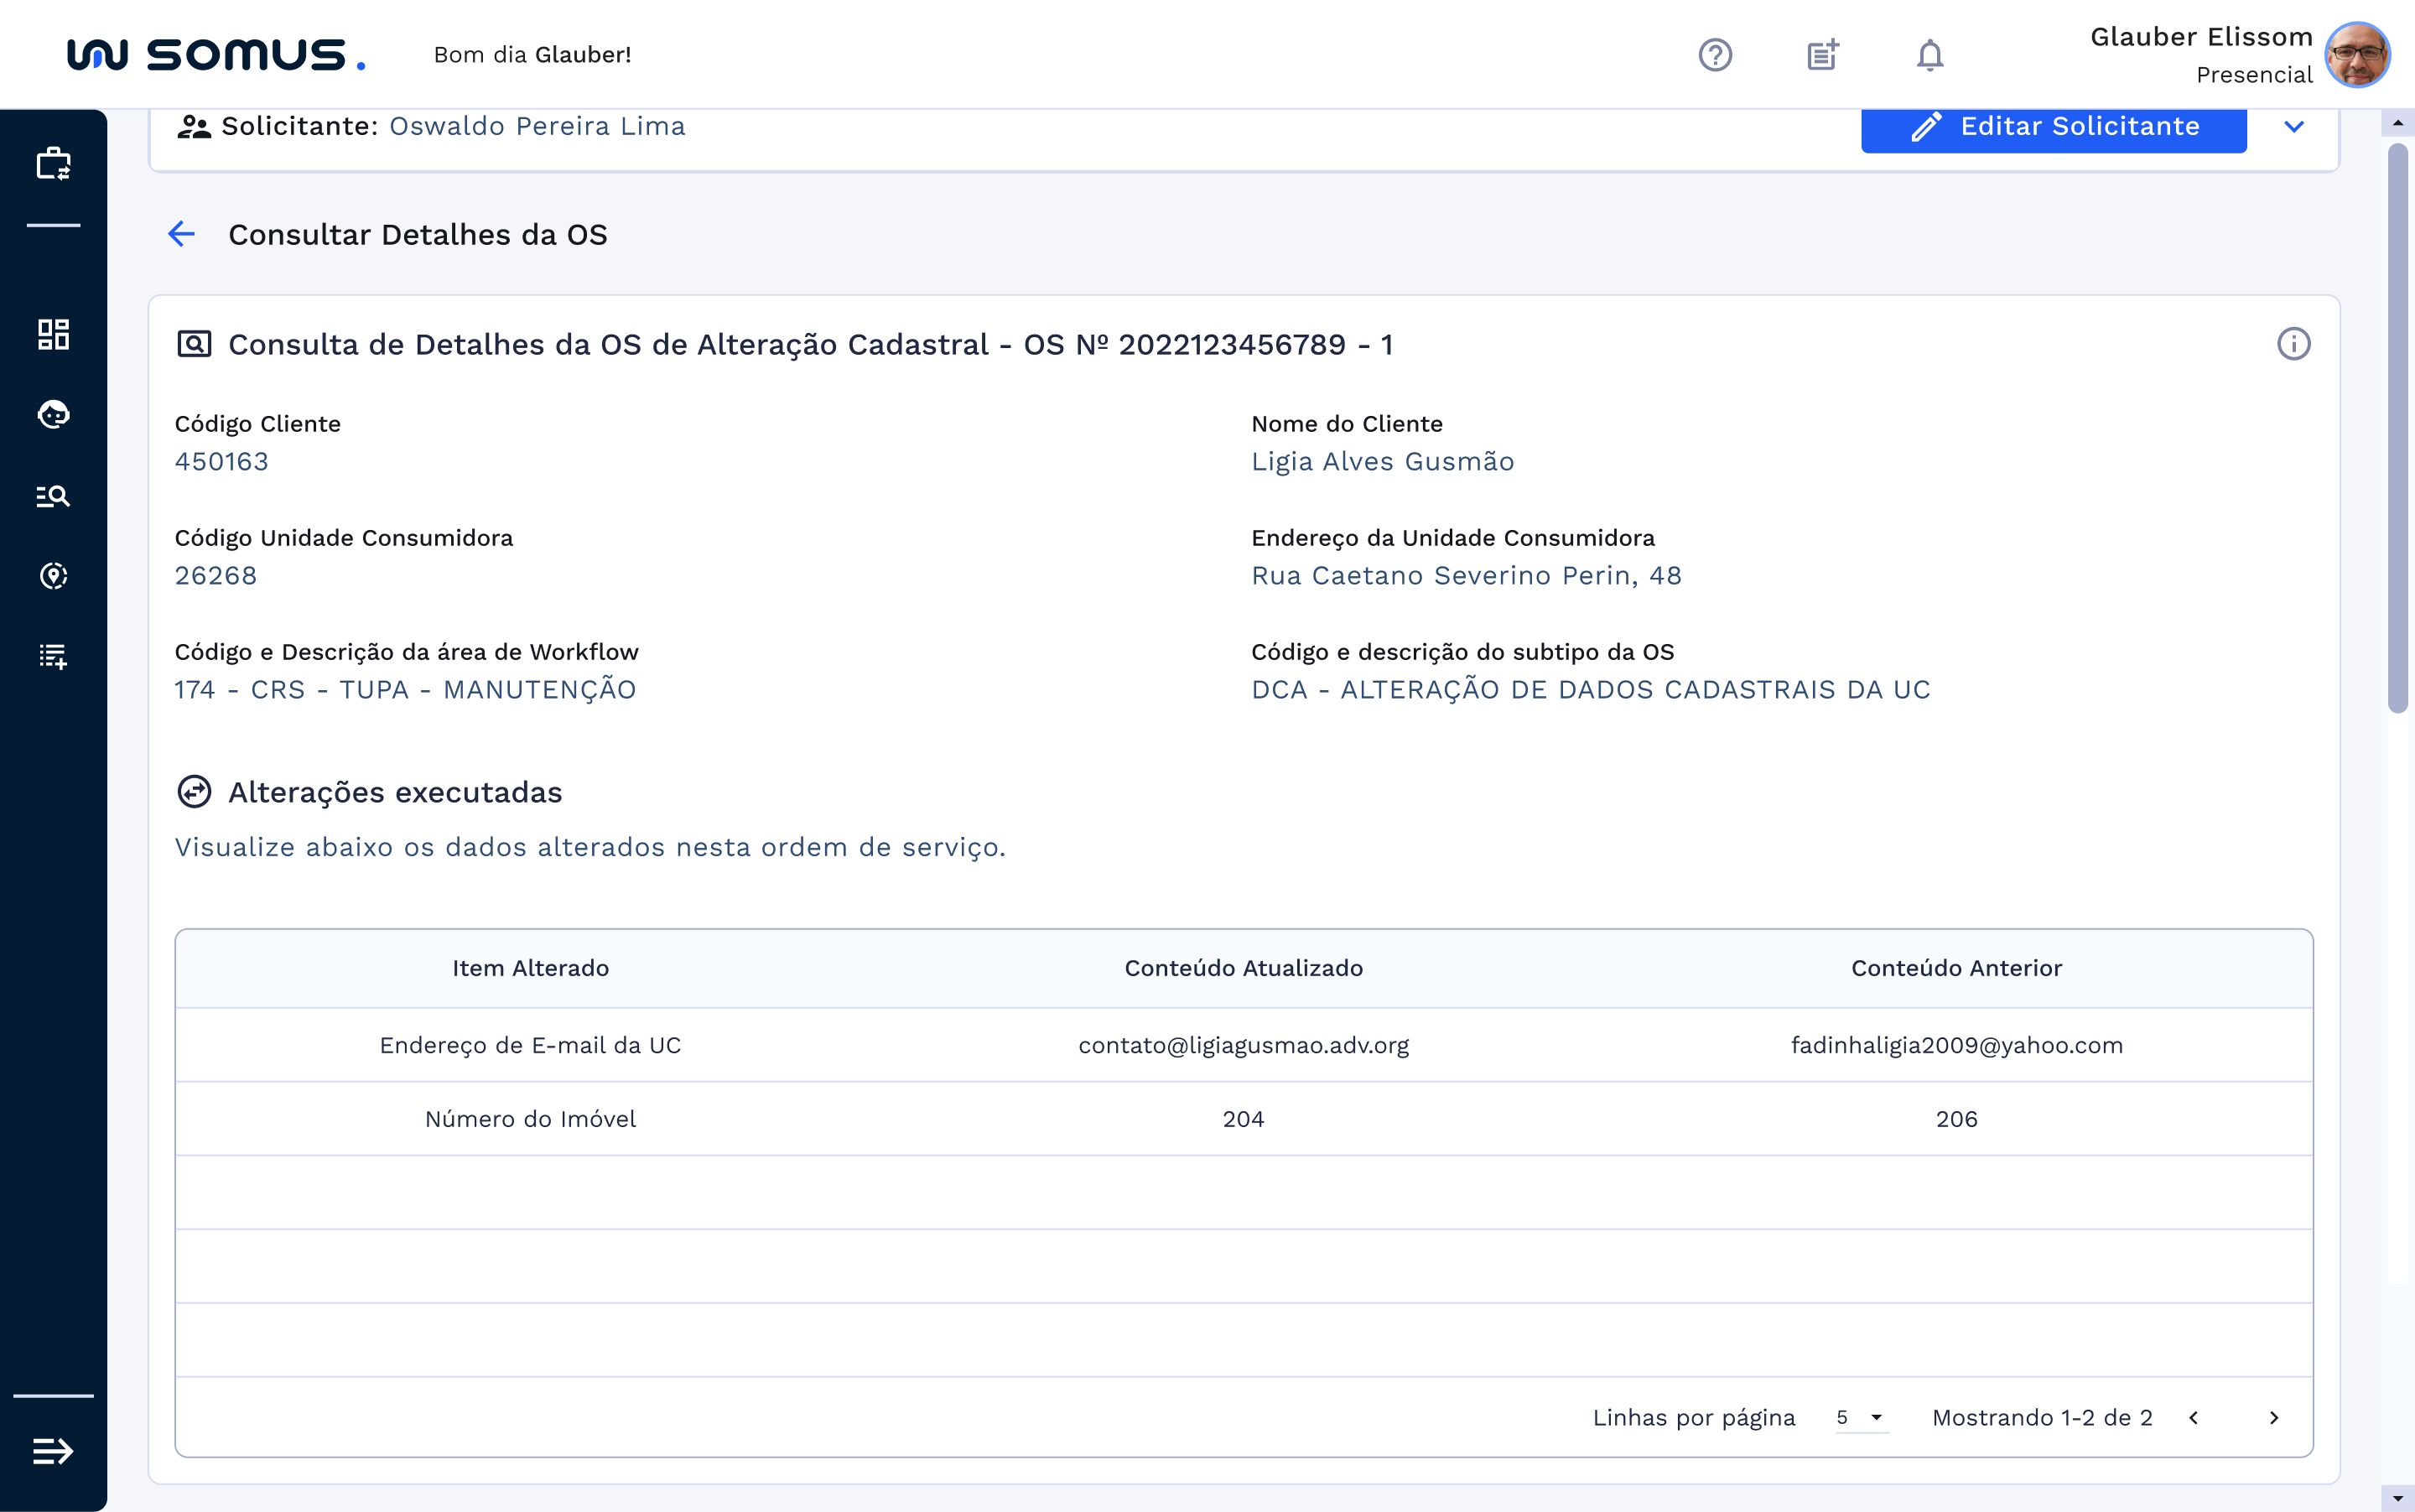Open the dashboard grid icon in sidebar

(x=52, y=334)
